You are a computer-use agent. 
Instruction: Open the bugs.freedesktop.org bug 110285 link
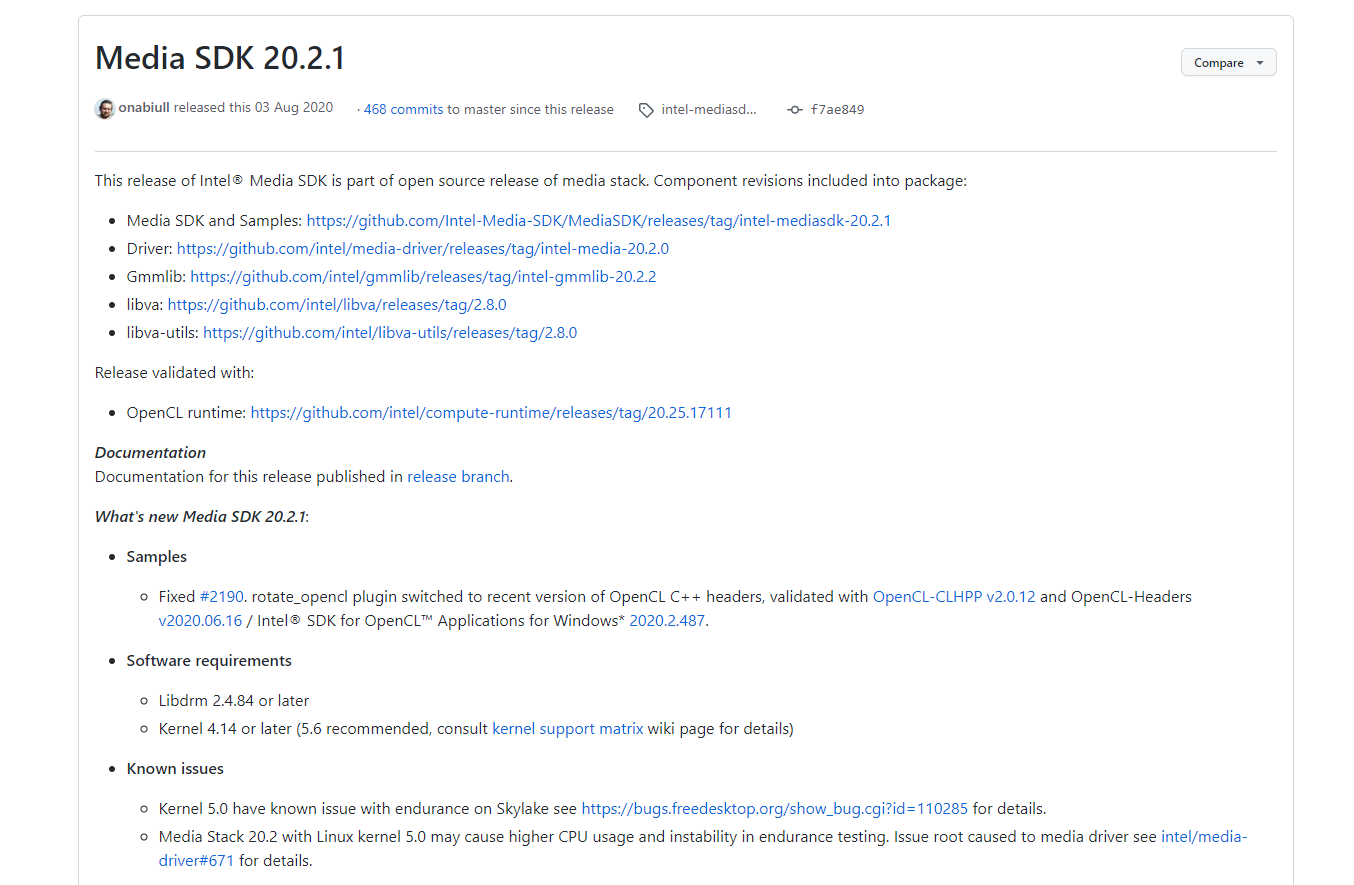coord(774,809)
